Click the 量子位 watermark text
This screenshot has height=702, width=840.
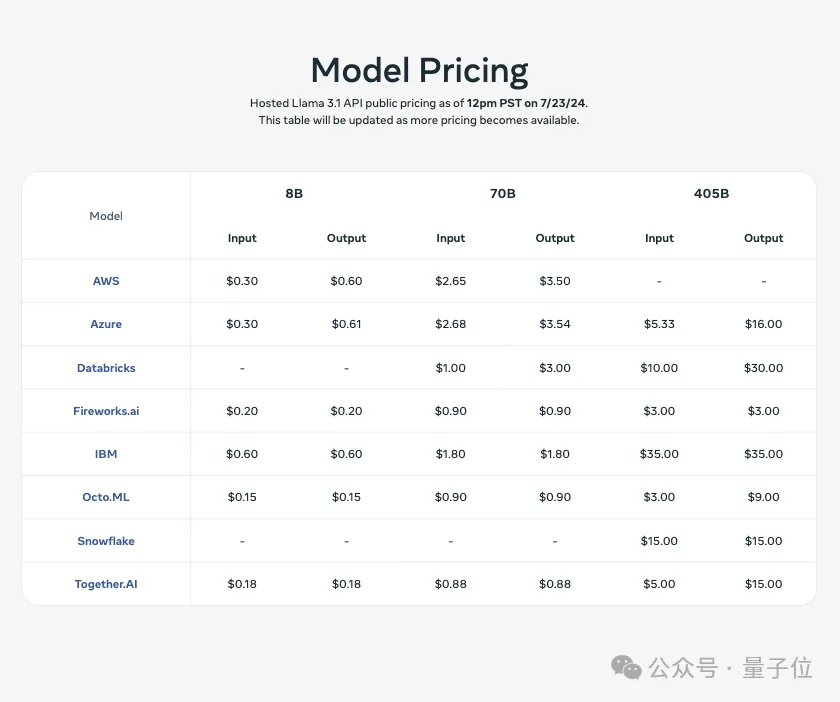pos(777,668)
